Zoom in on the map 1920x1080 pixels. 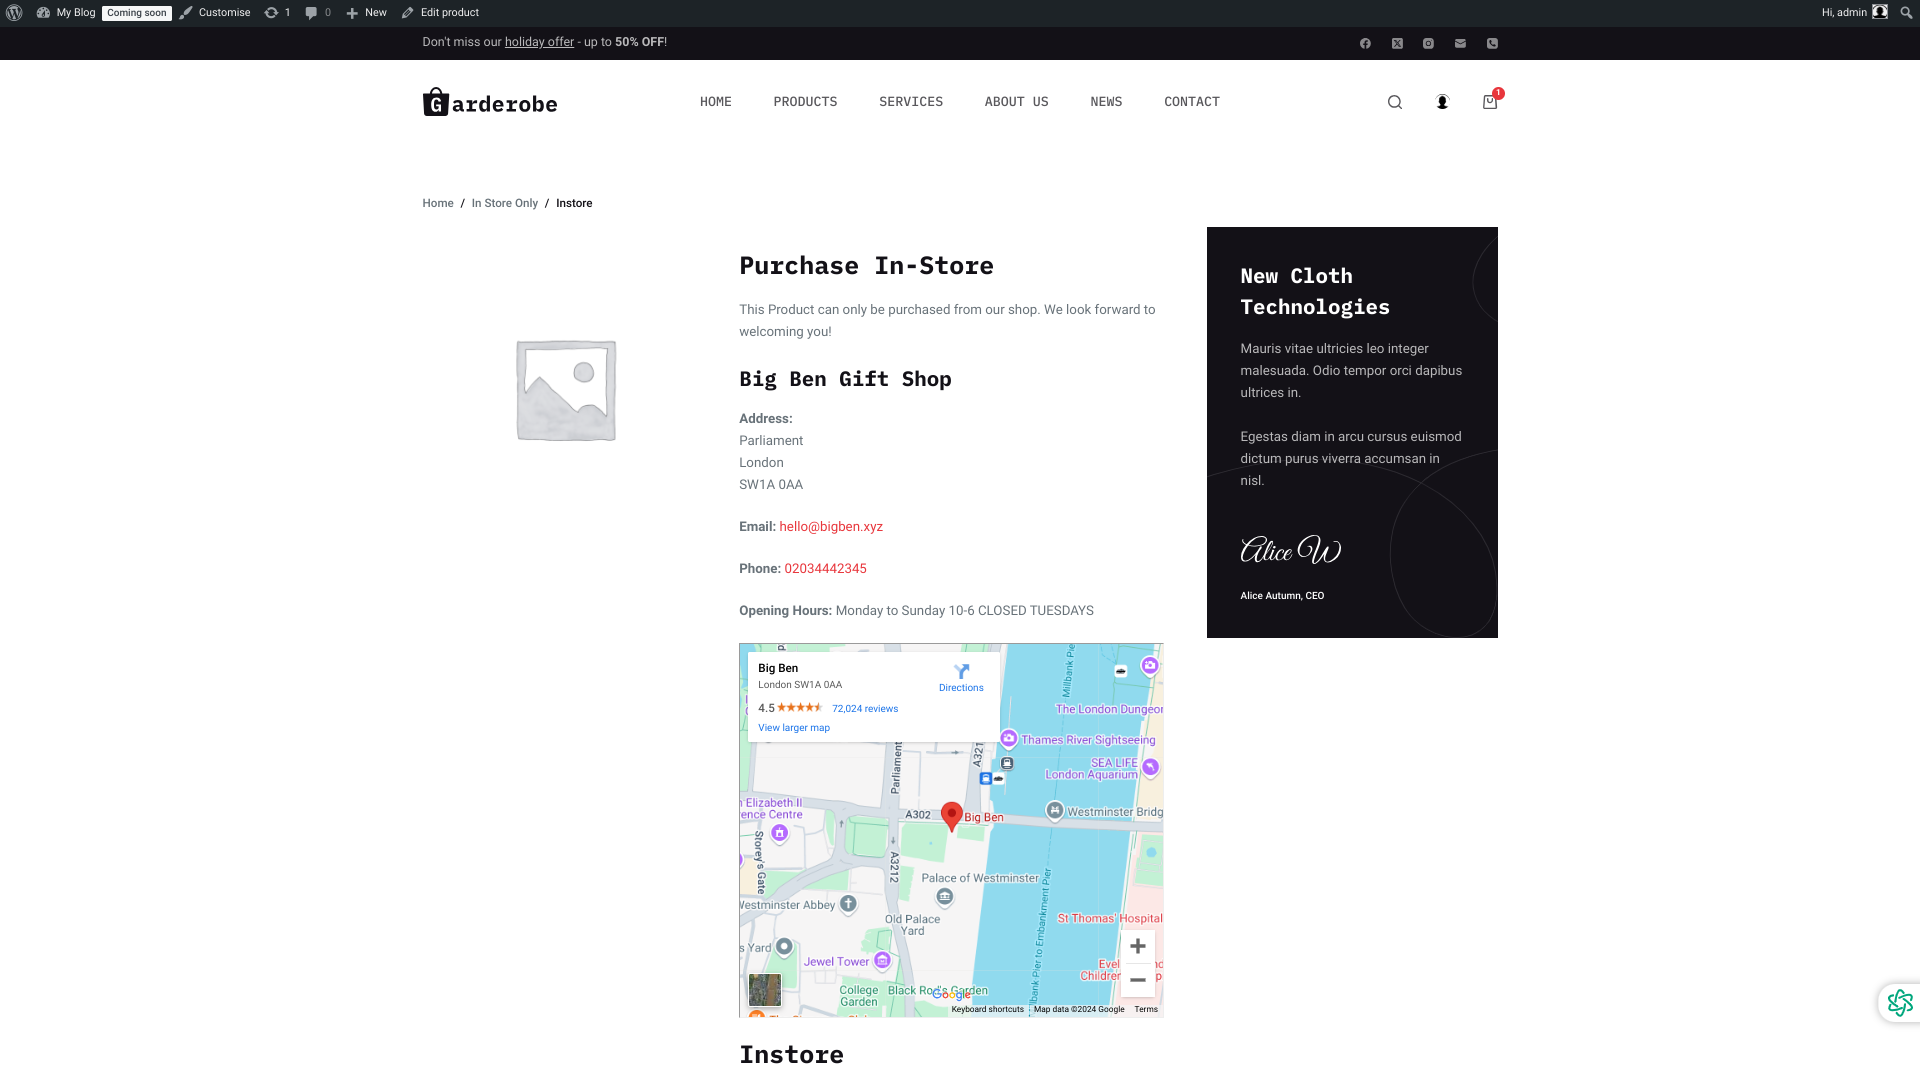[1137, 946]
